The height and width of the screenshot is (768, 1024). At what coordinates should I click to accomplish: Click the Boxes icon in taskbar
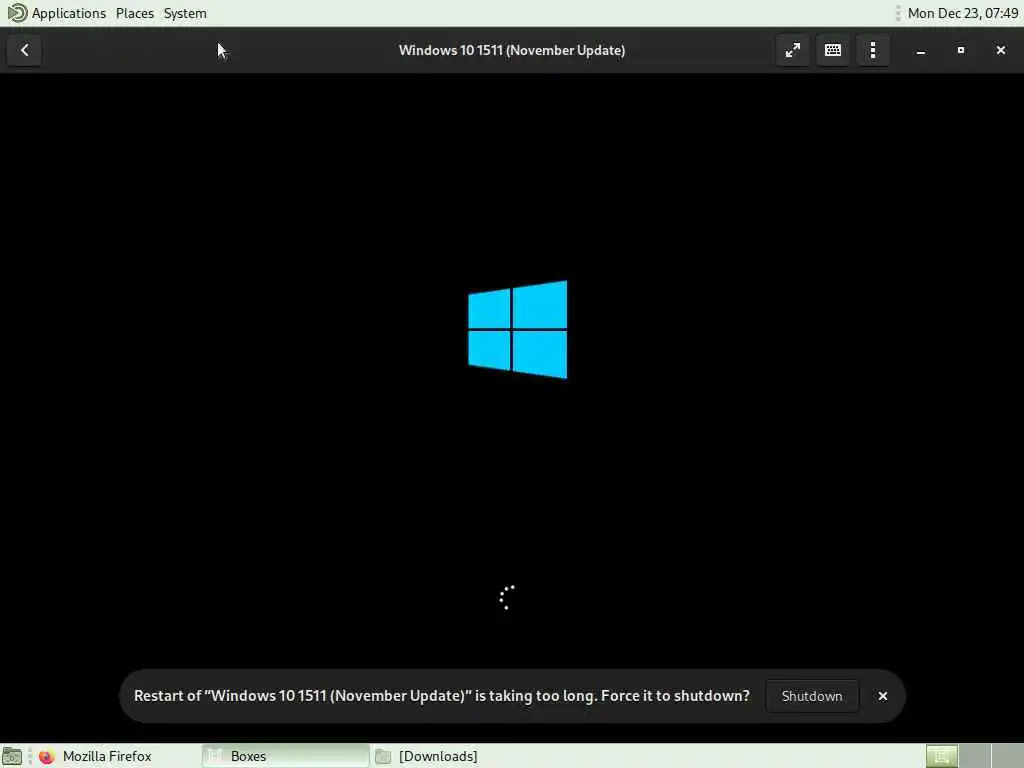214,756
